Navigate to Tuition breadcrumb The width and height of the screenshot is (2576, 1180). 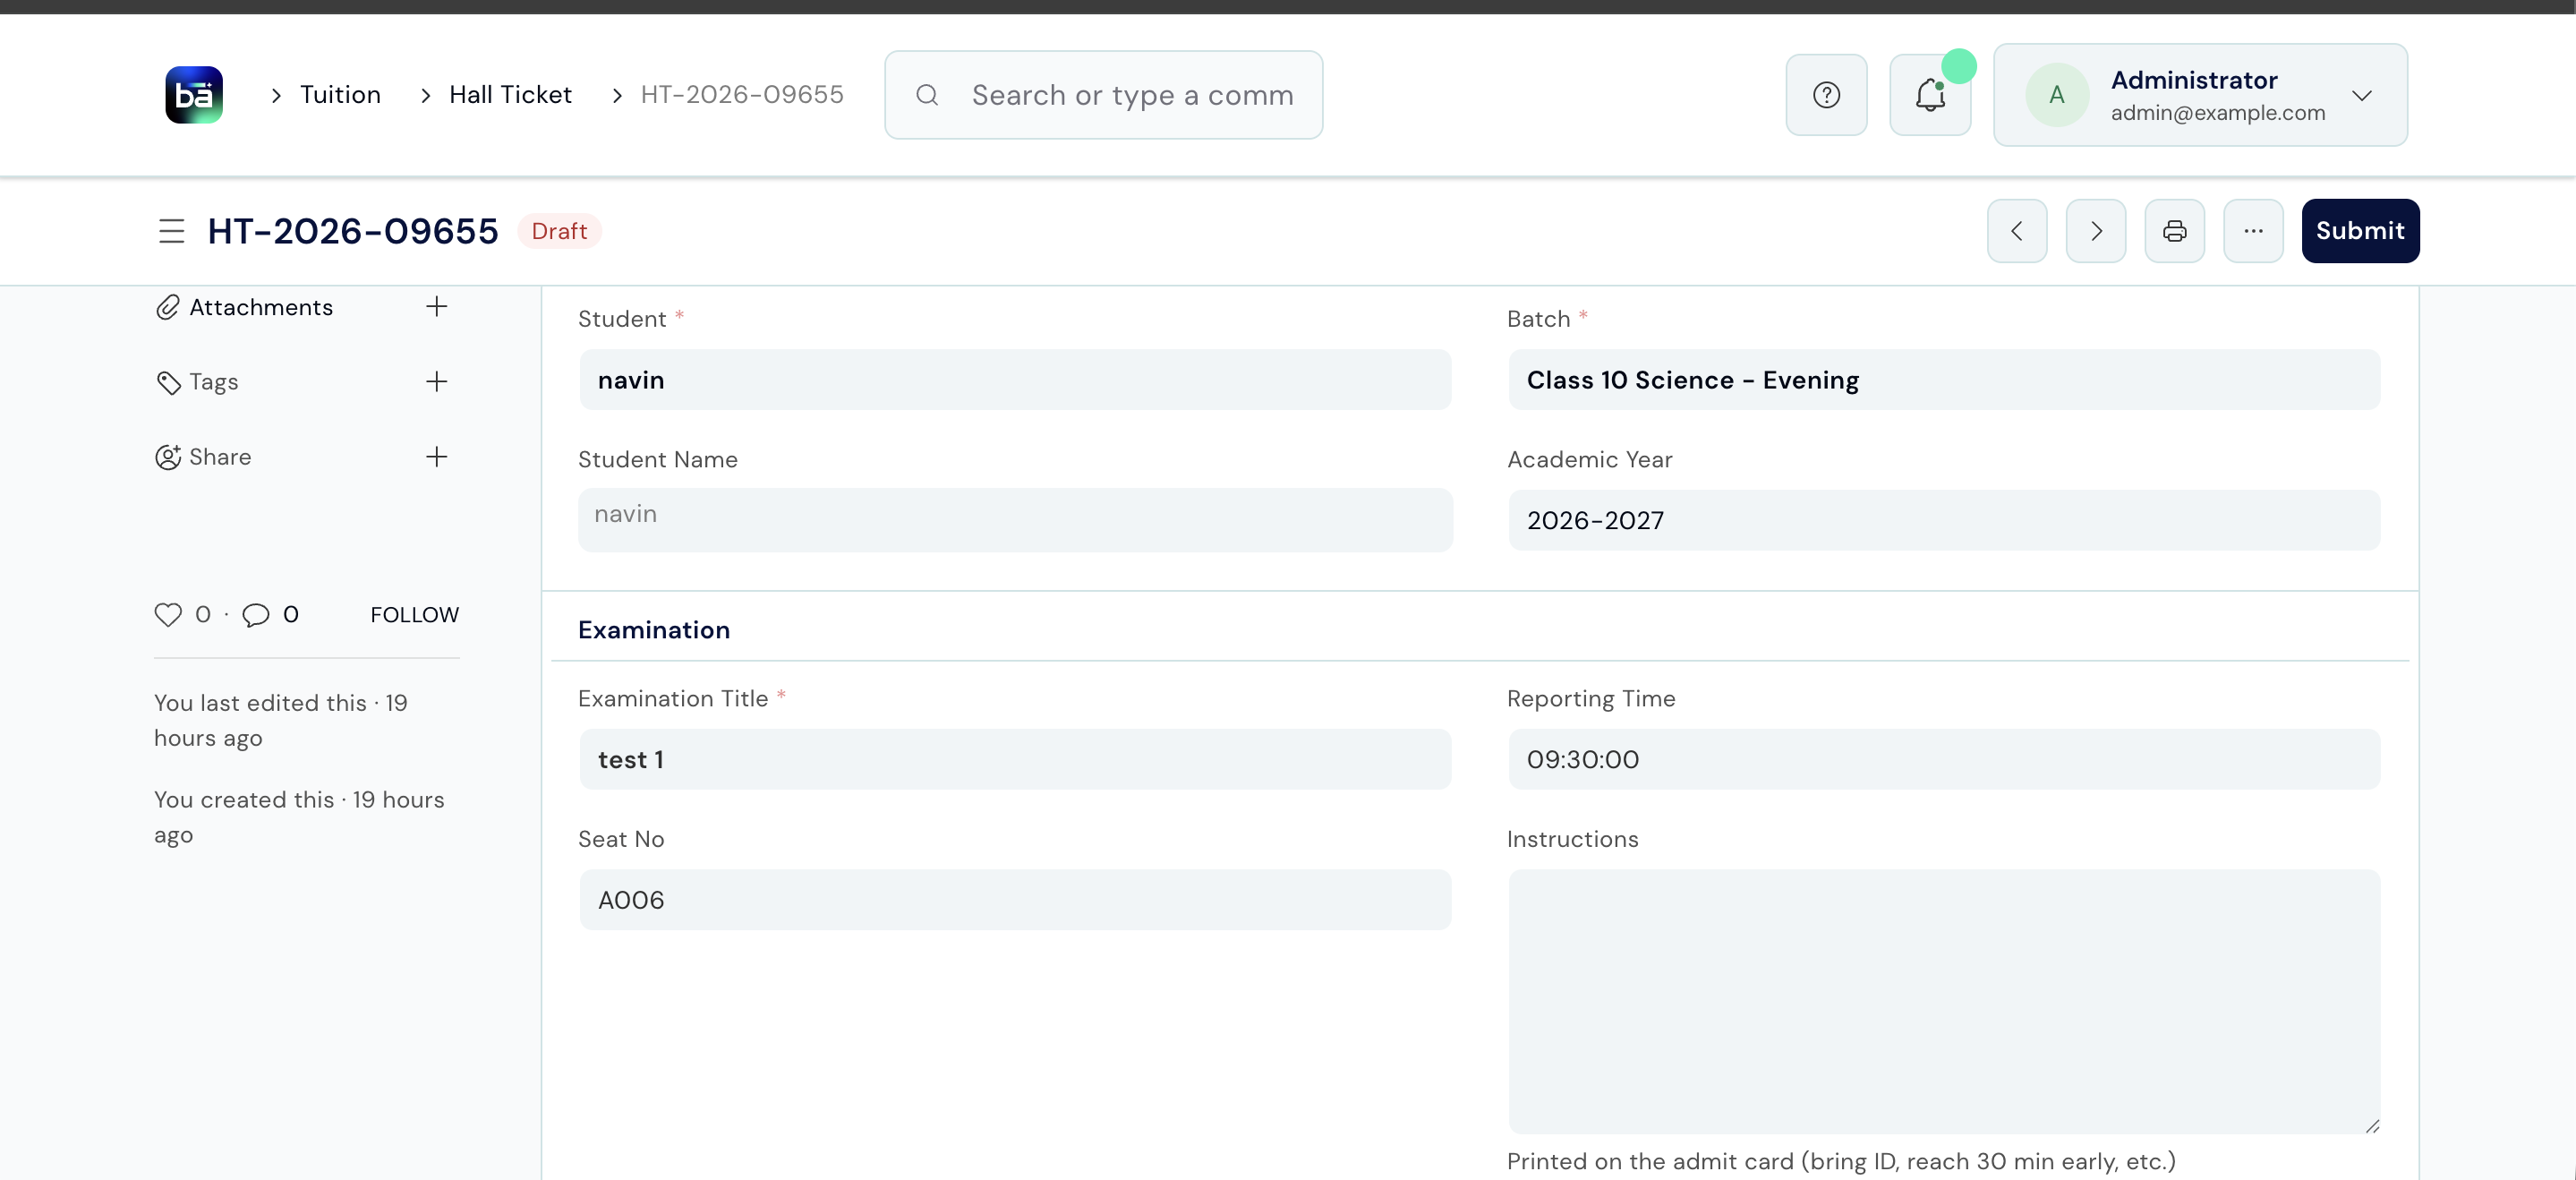(x=340, y=95)
